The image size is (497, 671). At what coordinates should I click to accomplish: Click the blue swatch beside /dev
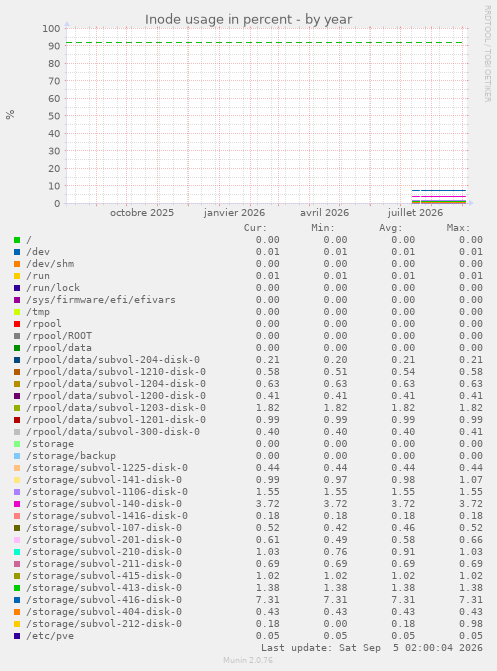[x=17, y=252]
